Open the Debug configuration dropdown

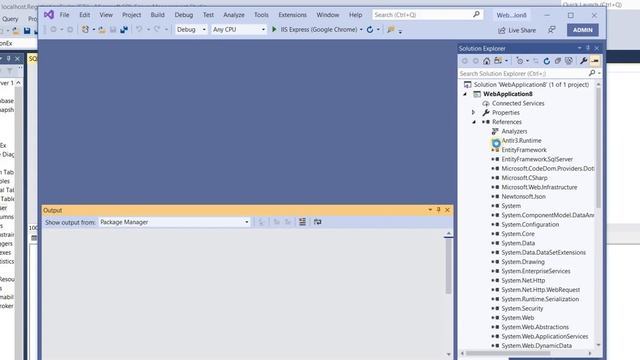coord(191,29)
